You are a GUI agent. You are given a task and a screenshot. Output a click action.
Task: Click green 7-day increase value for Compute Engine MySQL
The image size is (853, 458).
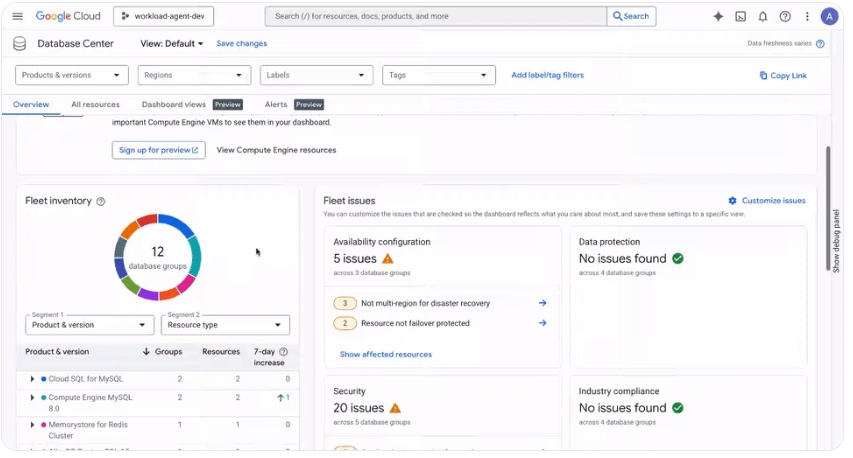click(x=283, y=398)
